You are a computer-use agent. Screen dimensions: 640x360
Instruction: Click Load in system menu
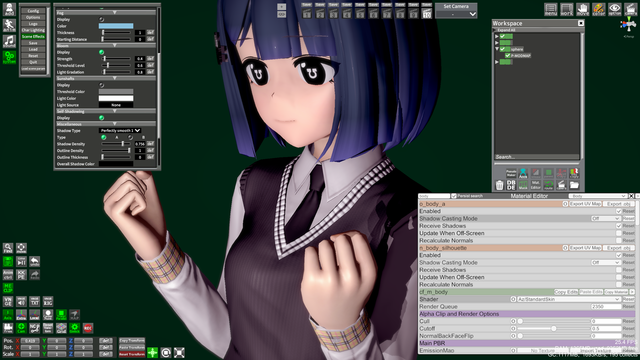(x=33, y=49)
